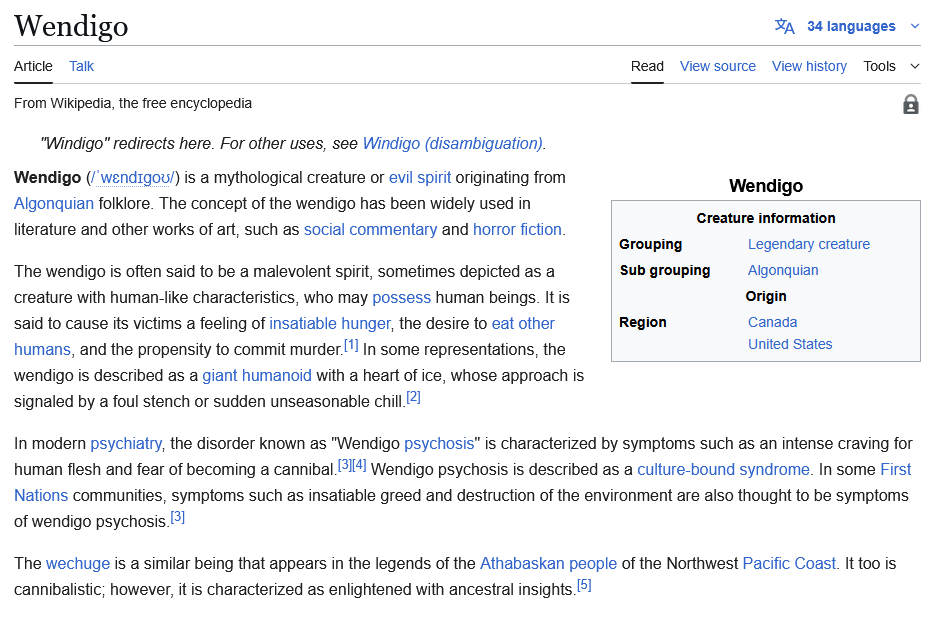The image size is (939, 617).
Task: Click the main Wendigo page heading
Action: coord(71,26)
